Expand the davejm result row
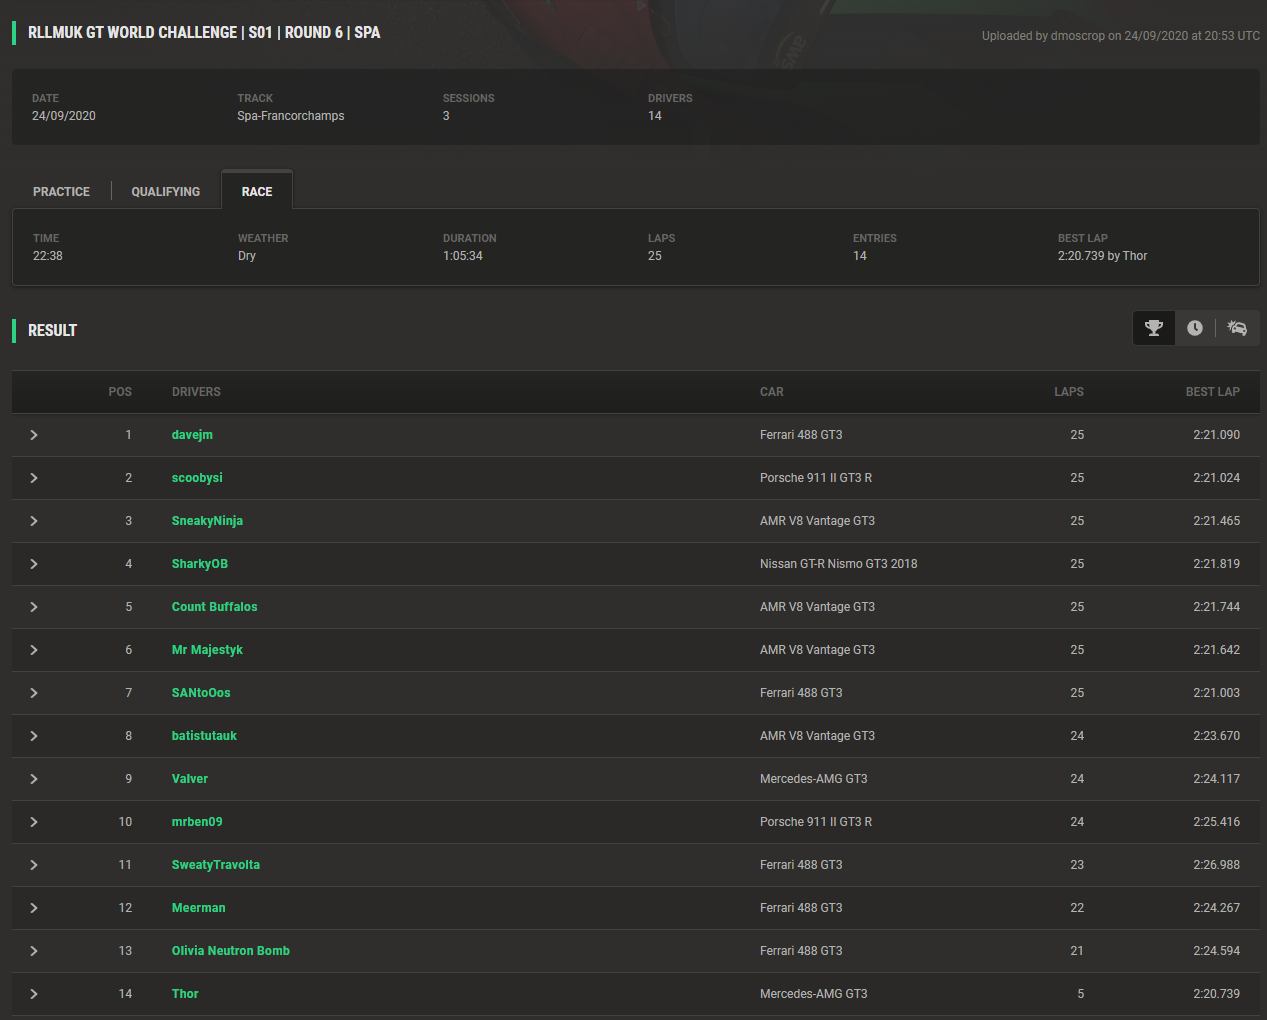The image size is (1267, 1020). pyautogui.click(x=34, y=435)
